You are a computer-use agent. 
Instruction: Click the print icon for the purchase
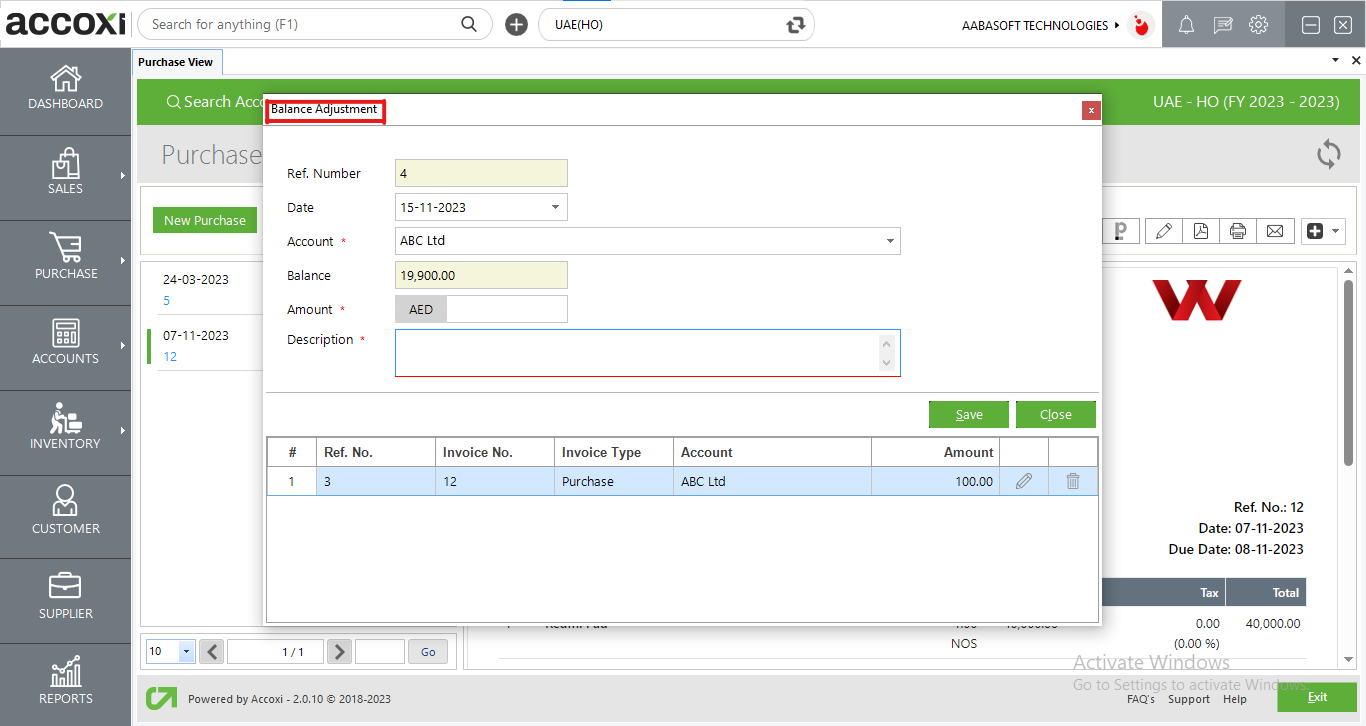point(1238,230)
